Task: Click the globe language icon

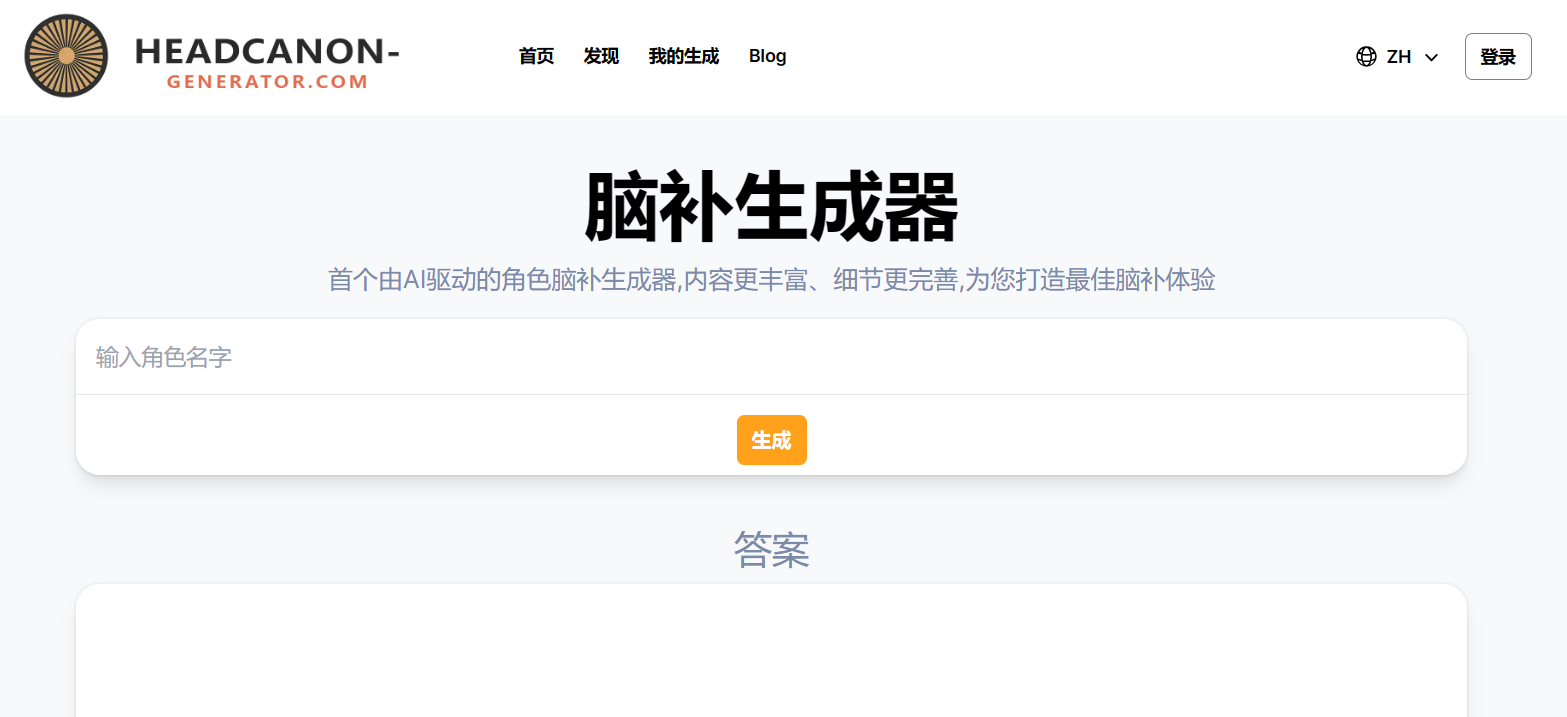Action: point(1366,57)
